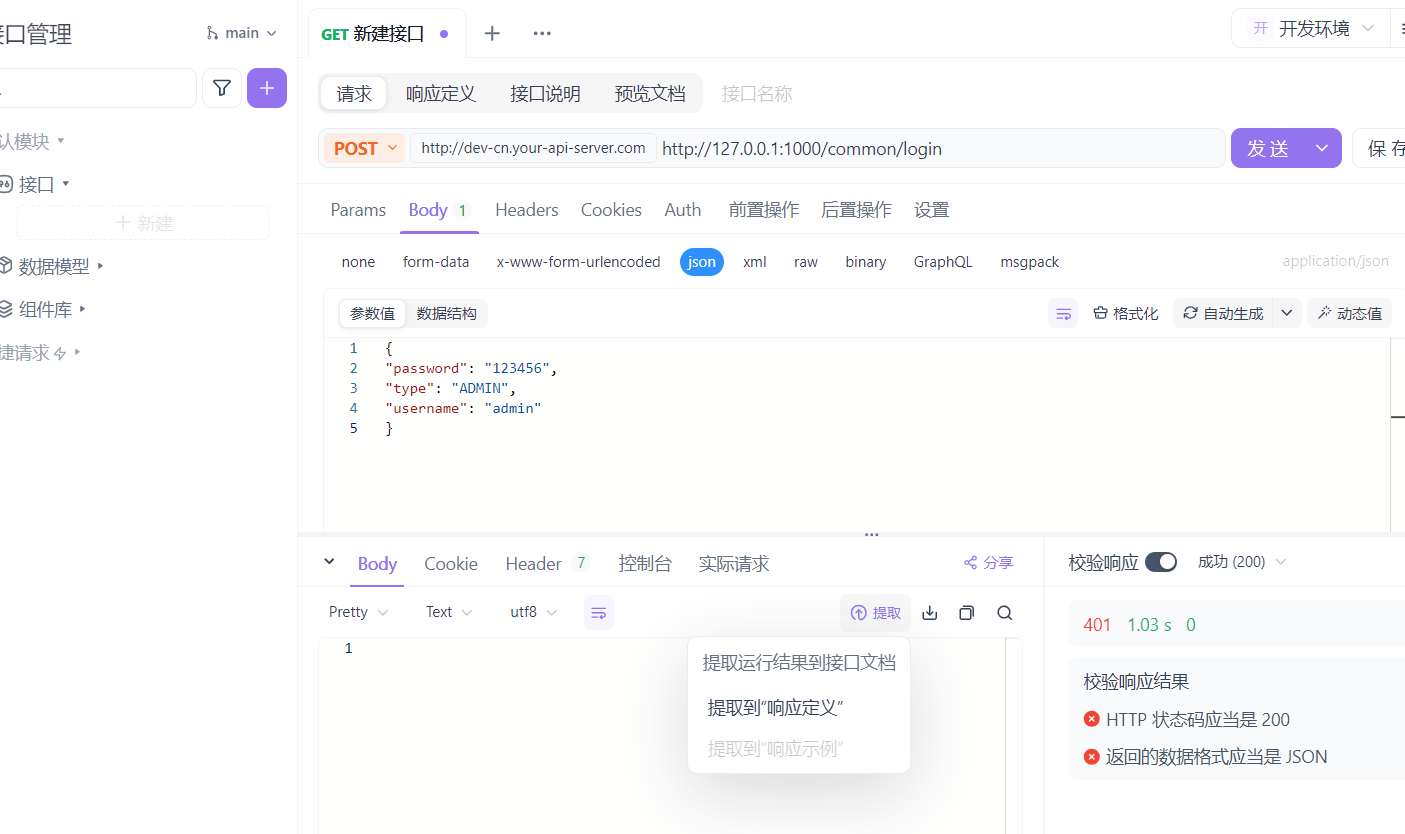Open the 实际请求 tab
Screen dimensions: 1405x834
(x=734, y=564)
